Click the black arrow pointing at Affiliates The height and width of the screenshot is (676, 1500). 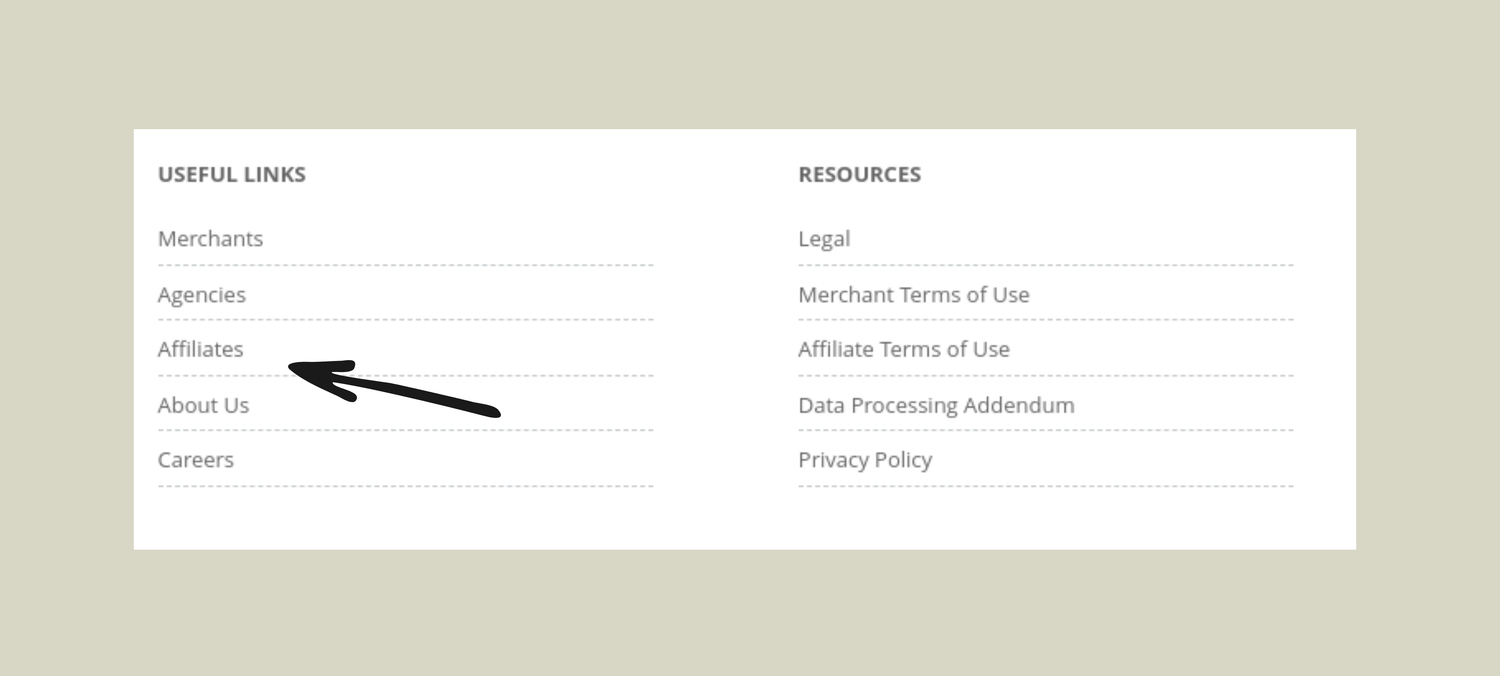coord(400,388)
